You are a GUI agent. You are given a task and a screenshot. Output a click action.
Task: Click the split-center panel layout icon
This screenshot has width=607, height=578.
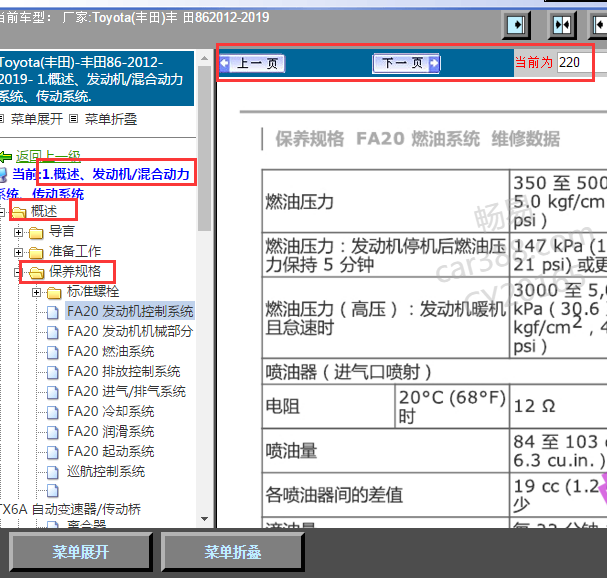562,25
